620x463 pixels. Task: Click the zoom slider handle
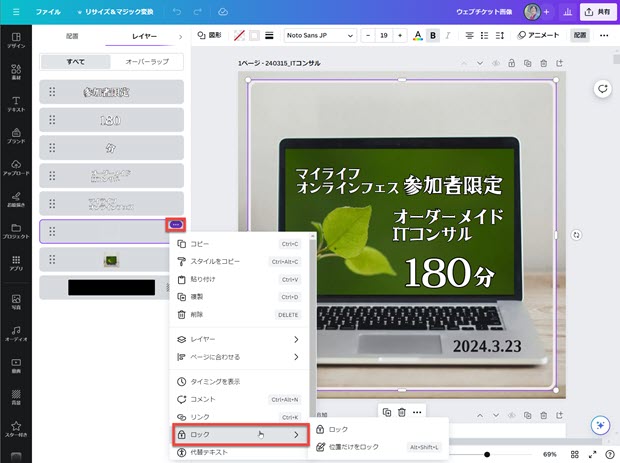click(x=487, y=454)
